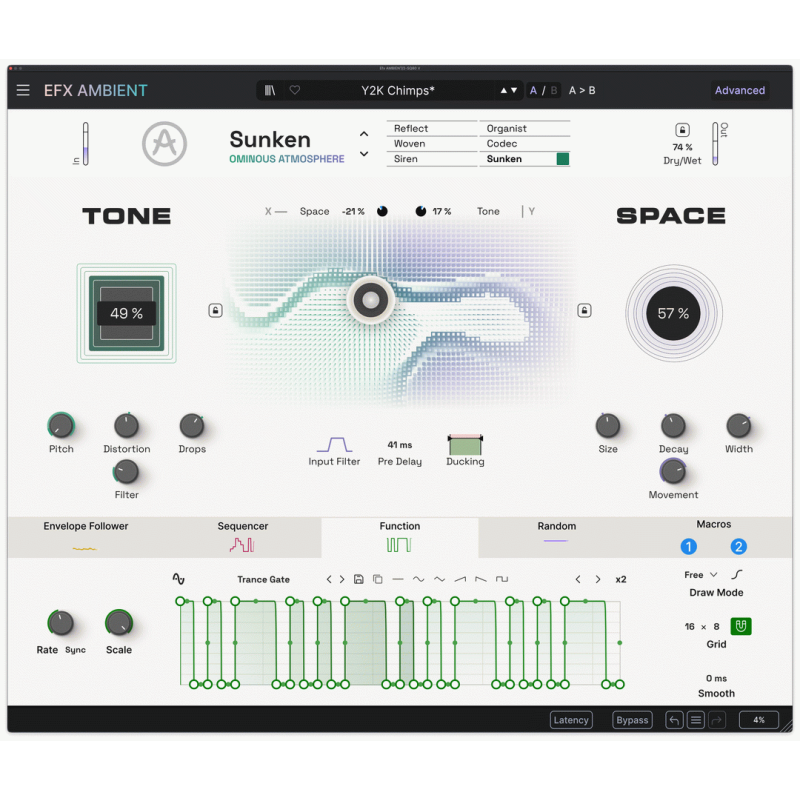Copy the function shape with the copy icon
800x800 pixels.
pos(378,579)
